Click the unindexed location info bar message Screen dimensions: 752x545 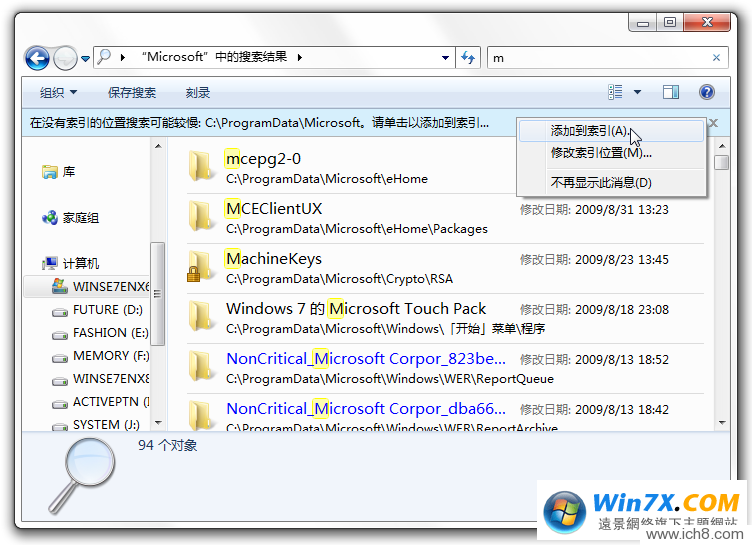(259, 123)
